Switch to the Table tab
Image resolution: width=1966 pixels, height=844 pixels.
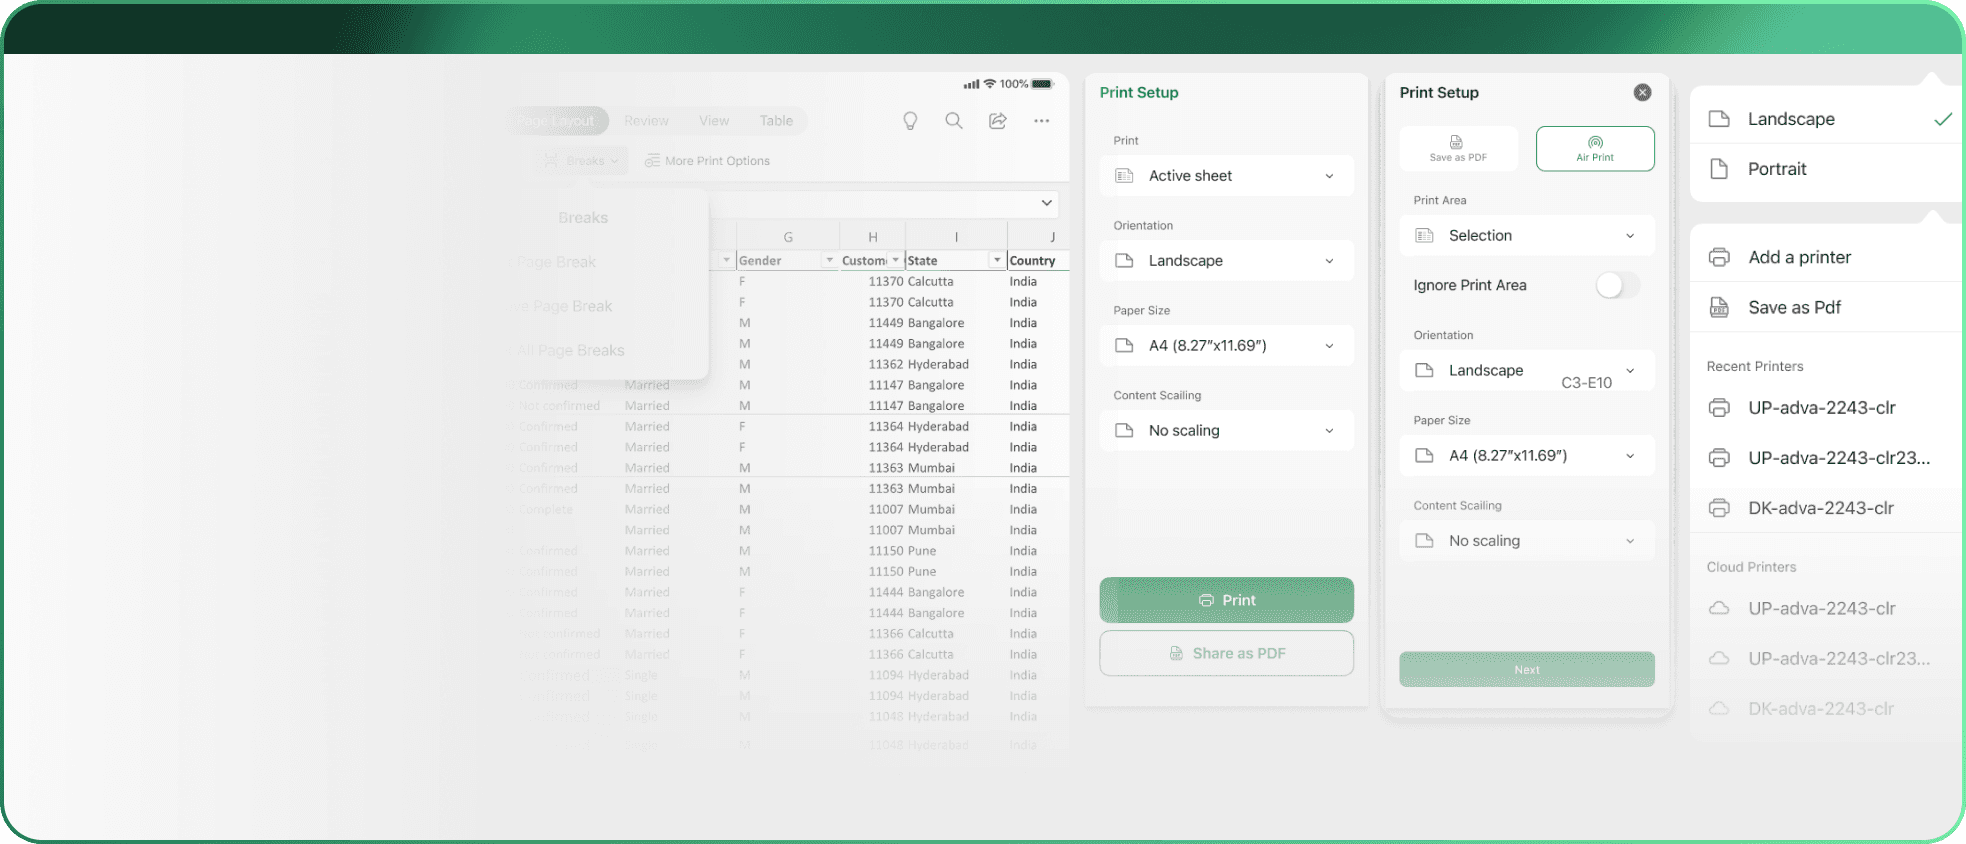click(x=776, y=121)
